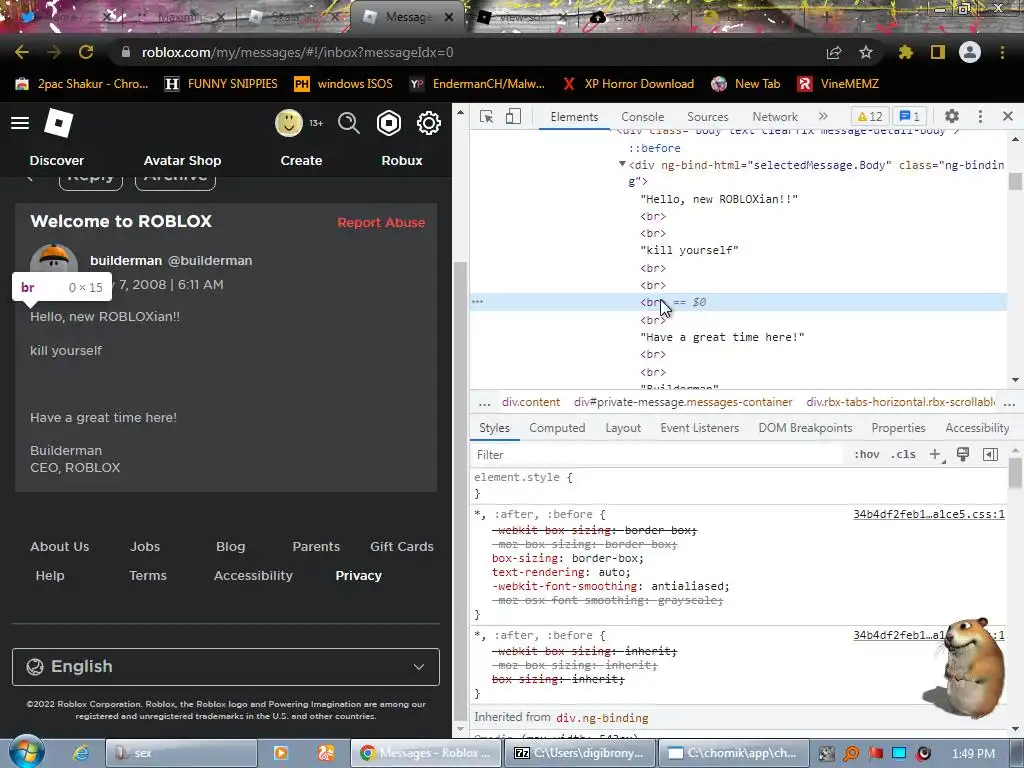Screen dimensions: 1024x768
Task: Open DOM Breakpoints tab
Action: pos(805,428)
